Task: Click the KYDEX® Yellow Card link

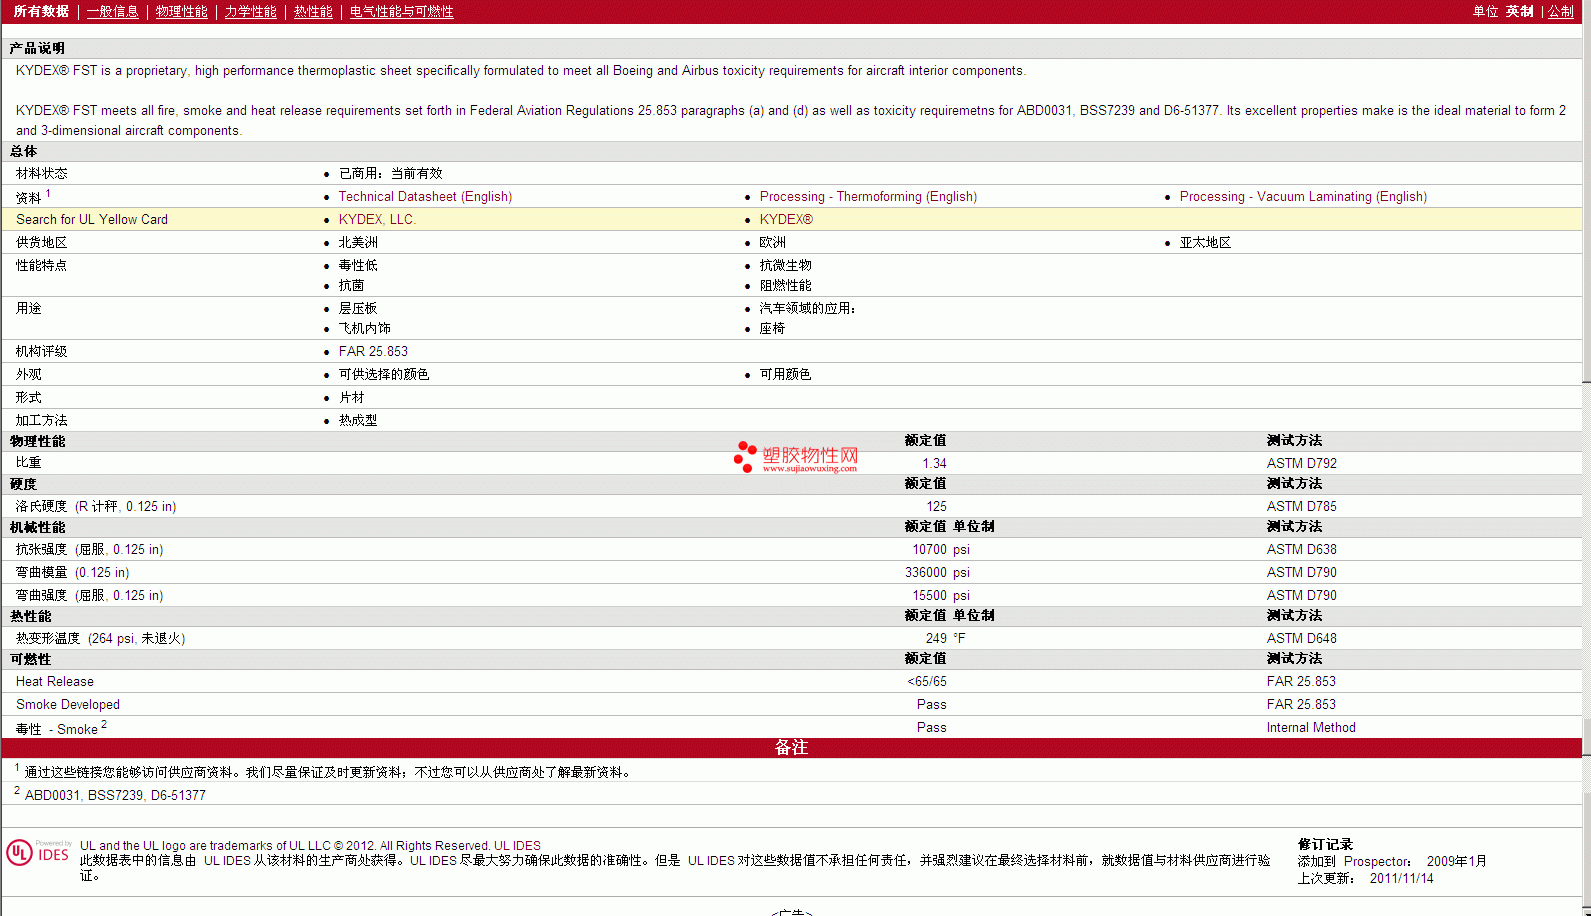Action: [x=786, y=220]
